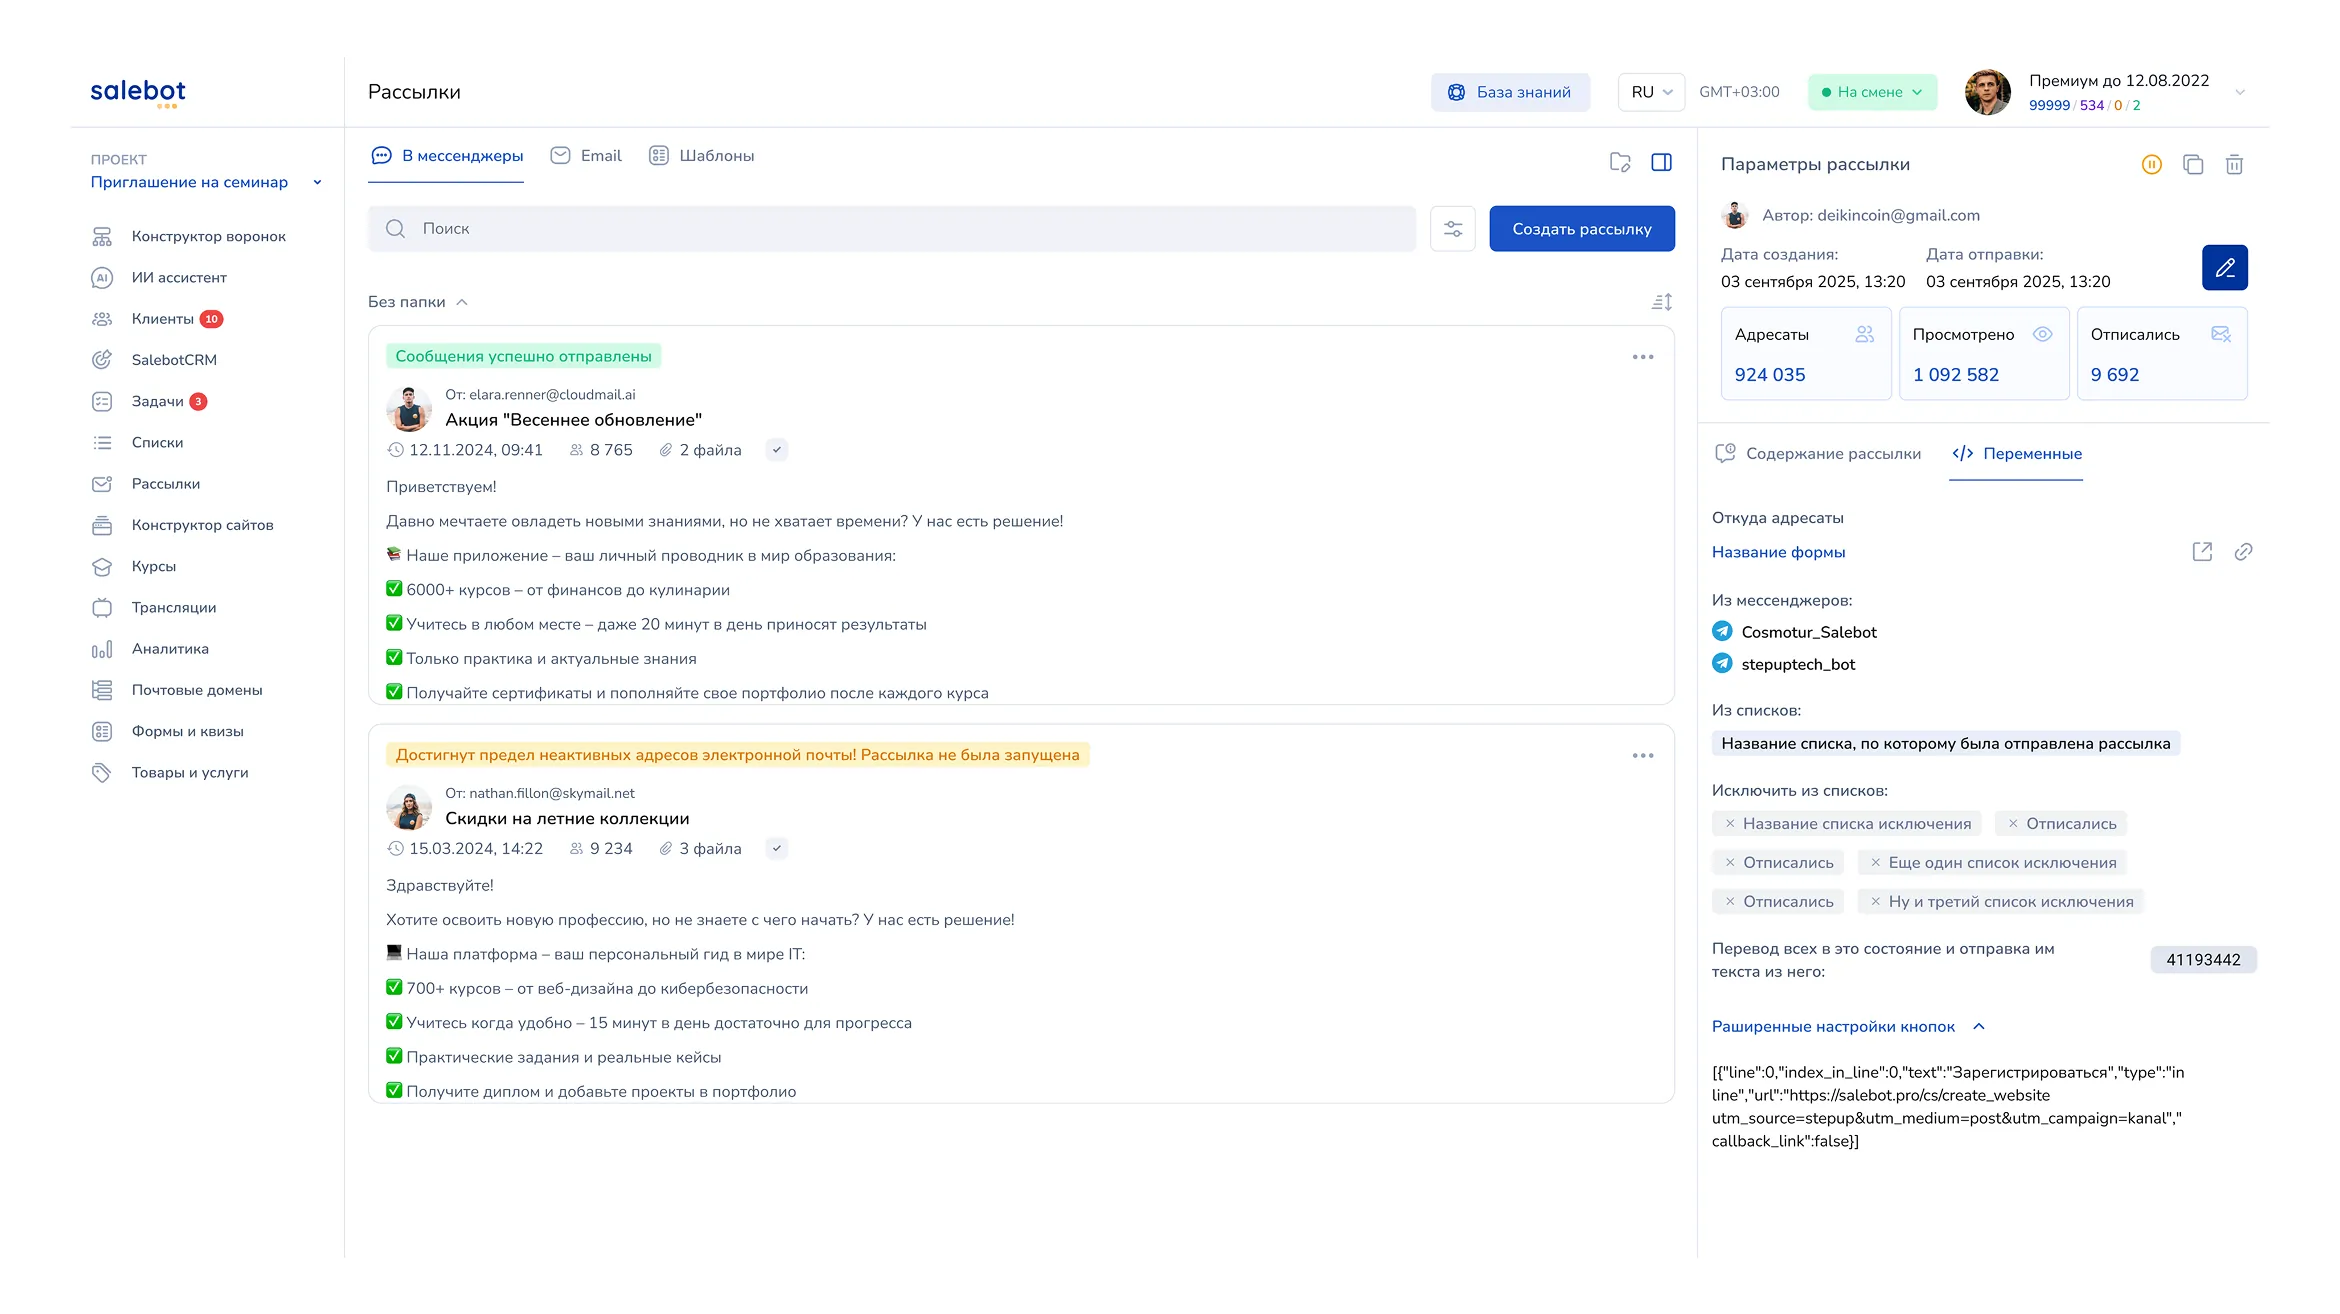Image resolution: width=2340 pixels, height=1314 pixels.
Task: Open "Содержание рассылки" tab
Action: pyautogui.click(x=1818, y=454)
